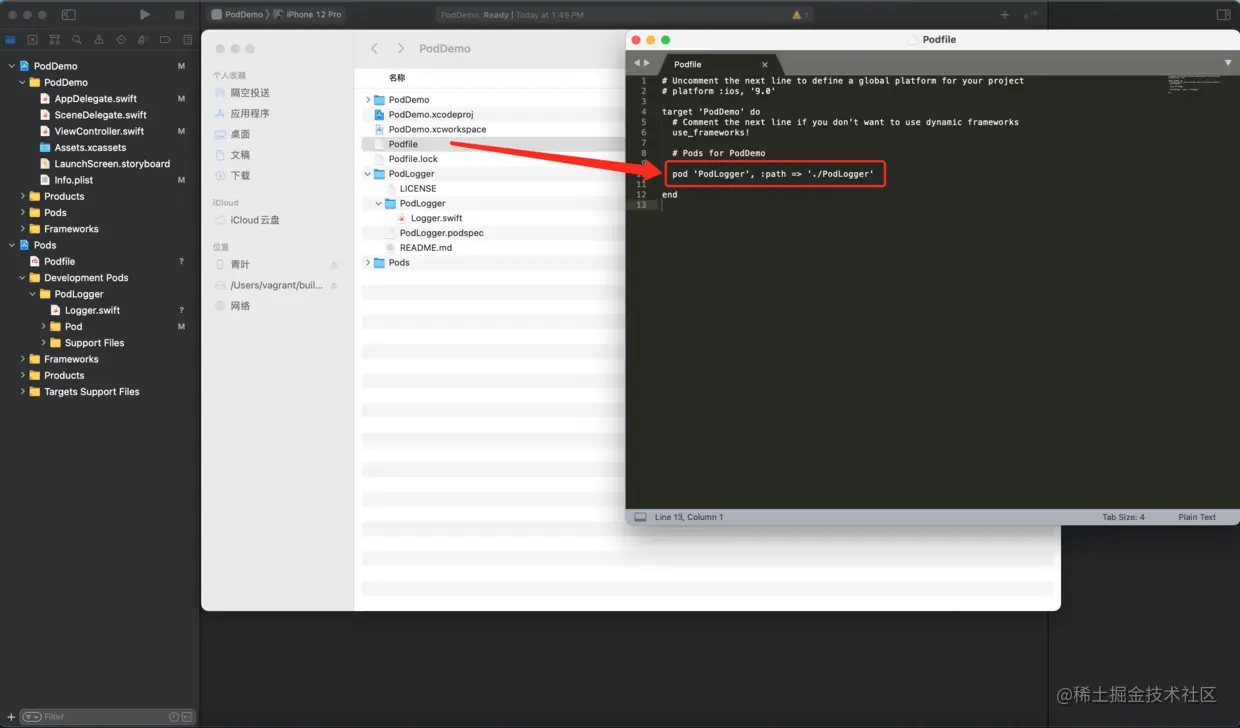
Task: Click the 名称 column header in Finder
Action: [x=397, y=77]
